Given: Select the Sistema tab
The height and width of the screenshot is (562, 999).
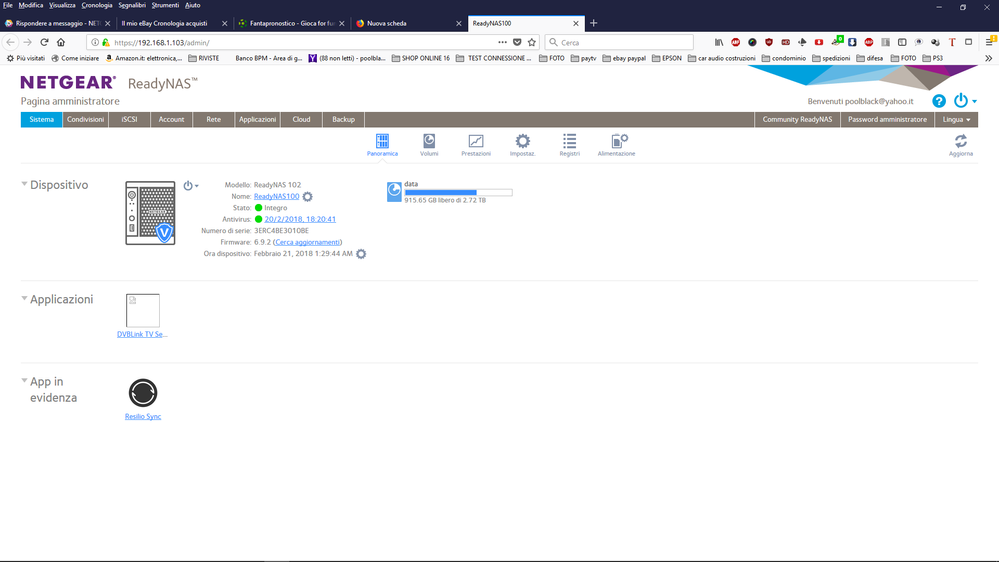Looking at the screenshot, I should point(41,119).
